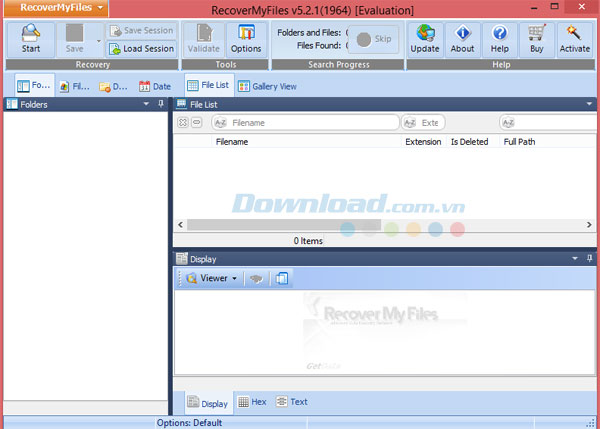Click the Extension filter input field
The height and width of the screenshot is (429, 600).
pyautogui.click(x=423, y=123)
